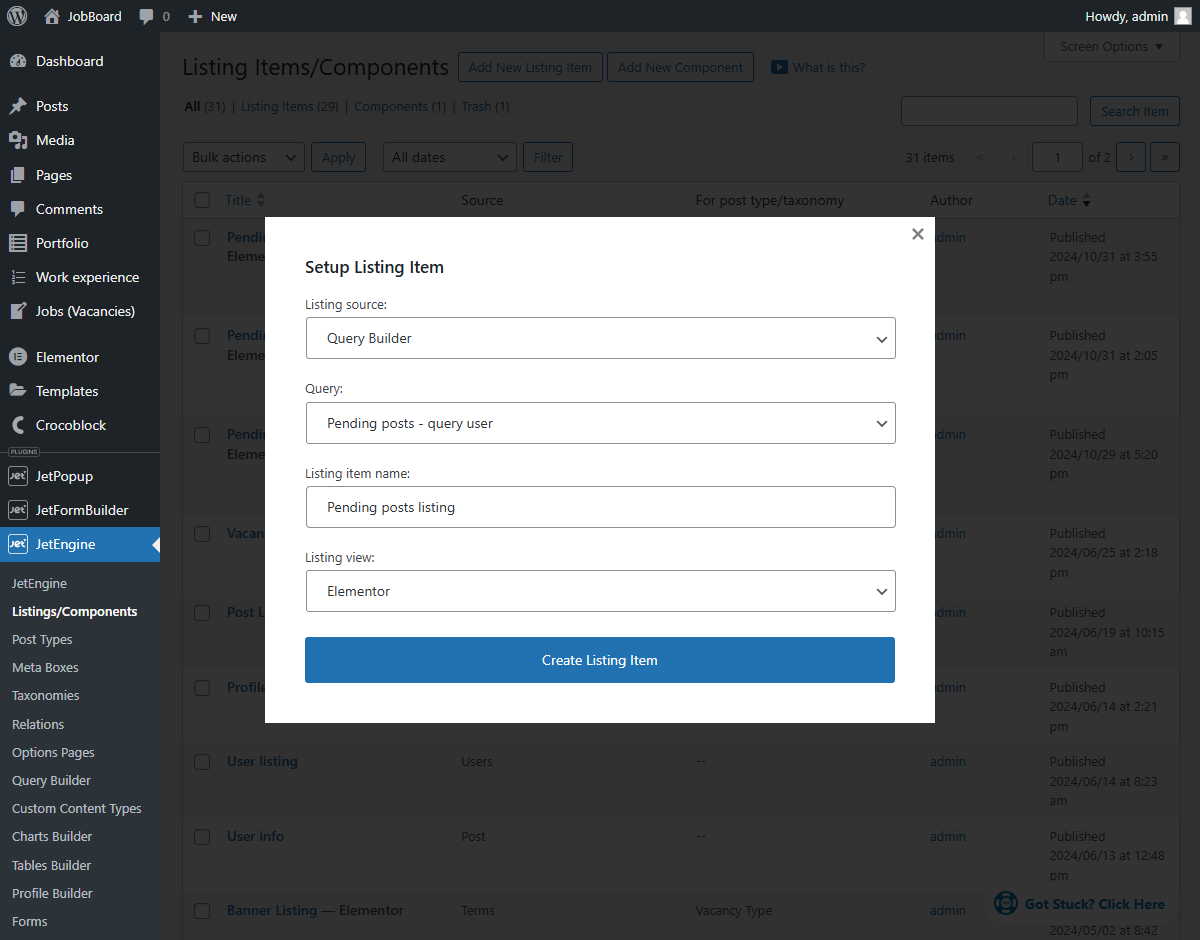1200x940 pixels.
Task: Click the WordPress logo in admin bar
Action: point(16,16)
